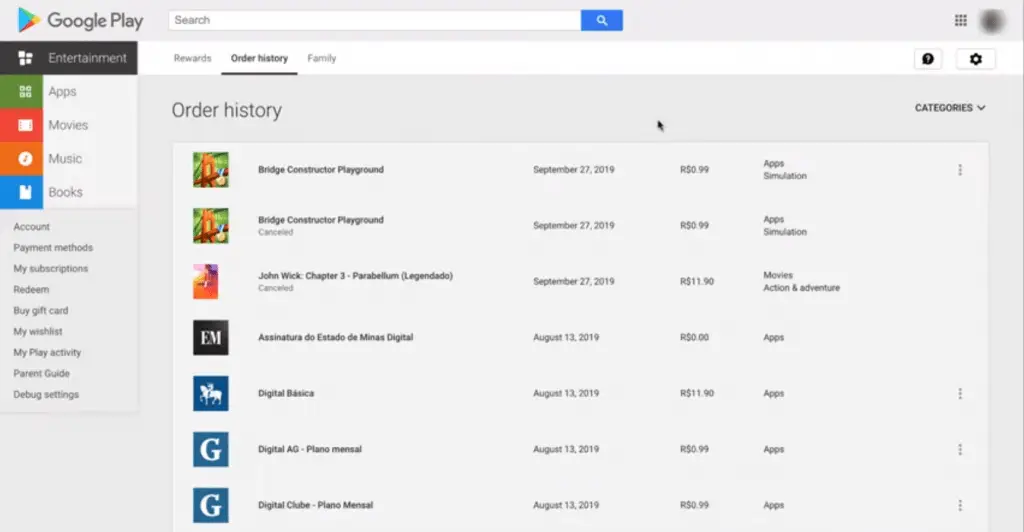
Task: Open the Music section label
Action: click(65, 159)
